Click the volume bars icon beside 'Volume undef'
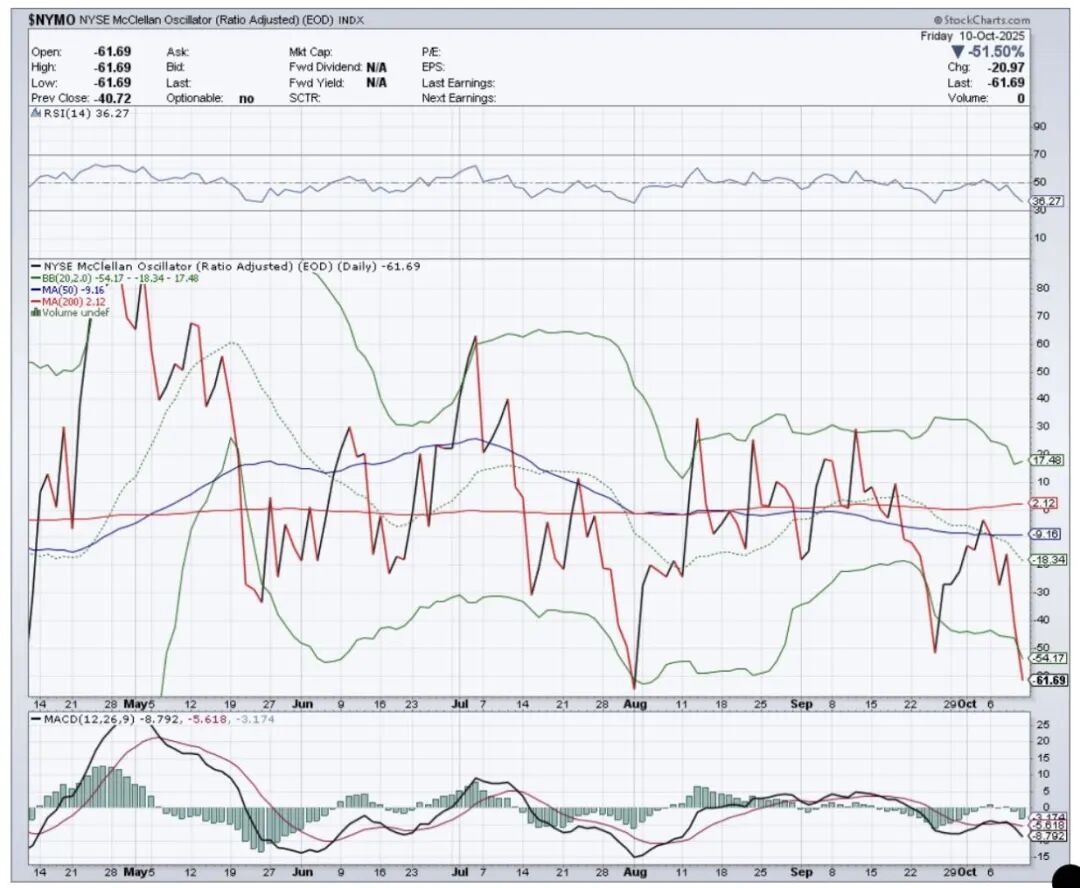 click(36, 312)
